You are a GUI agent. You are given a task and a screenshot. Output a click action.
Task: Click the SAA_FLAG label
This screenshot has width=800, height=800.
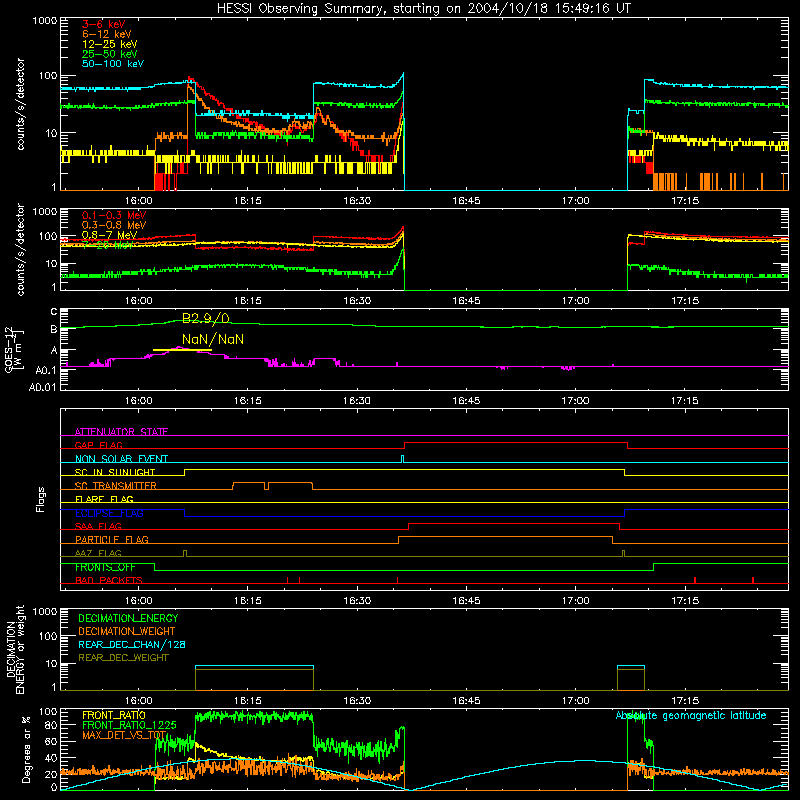coord(98,526)
